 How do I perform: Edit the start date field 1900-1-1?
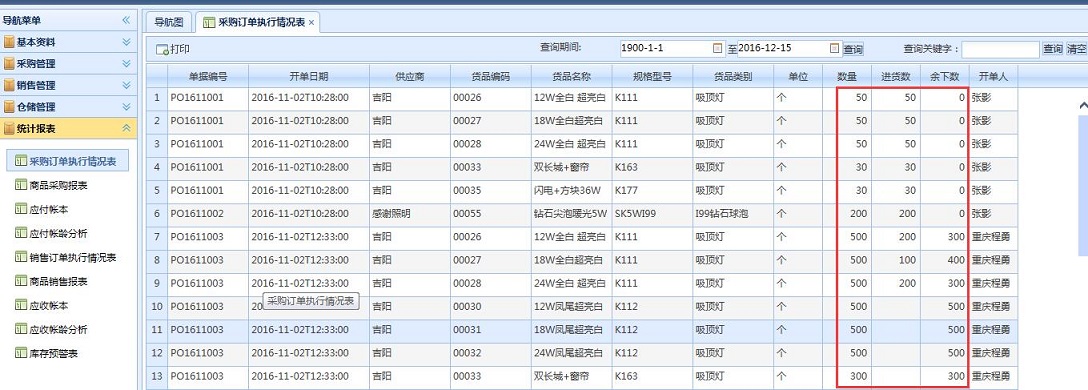(x=666, y=49)
